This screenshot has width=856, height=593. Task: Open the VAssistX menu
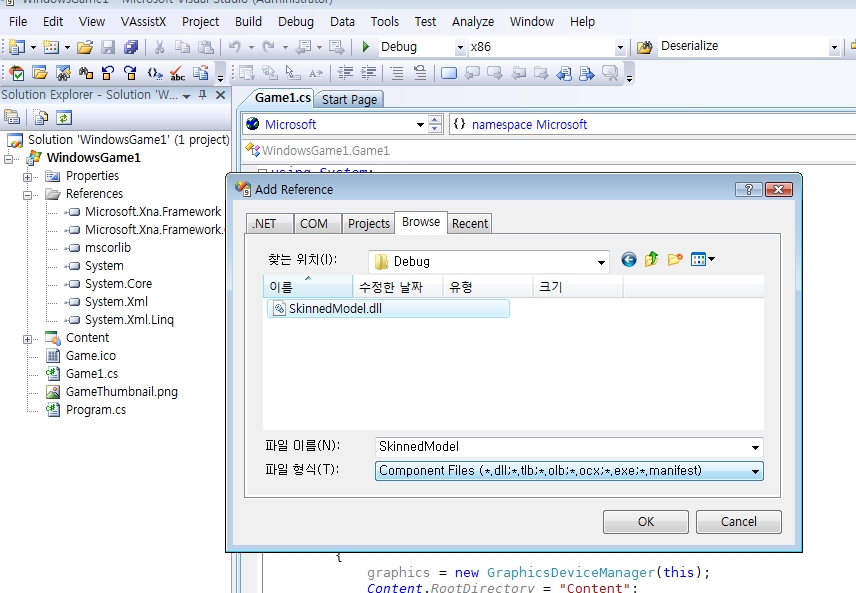143,22
